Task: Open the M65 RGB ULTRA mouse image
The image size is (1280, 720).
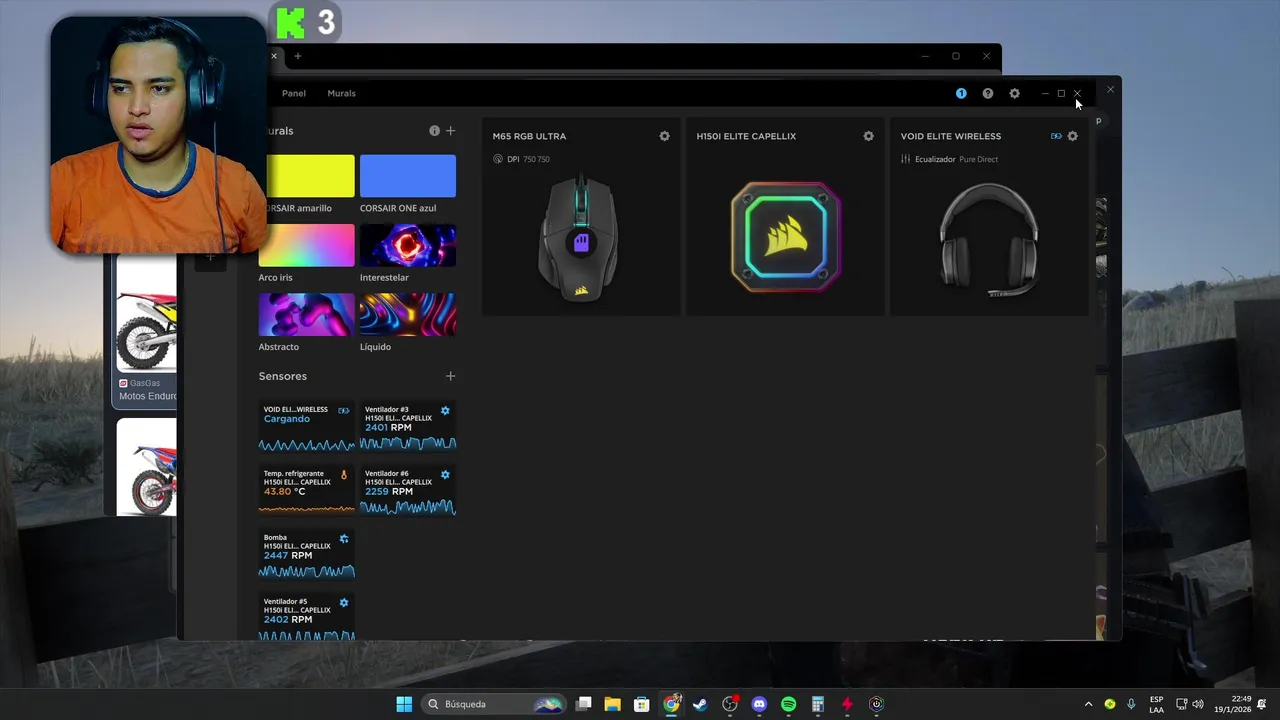Action: click(x=580, y=238)
